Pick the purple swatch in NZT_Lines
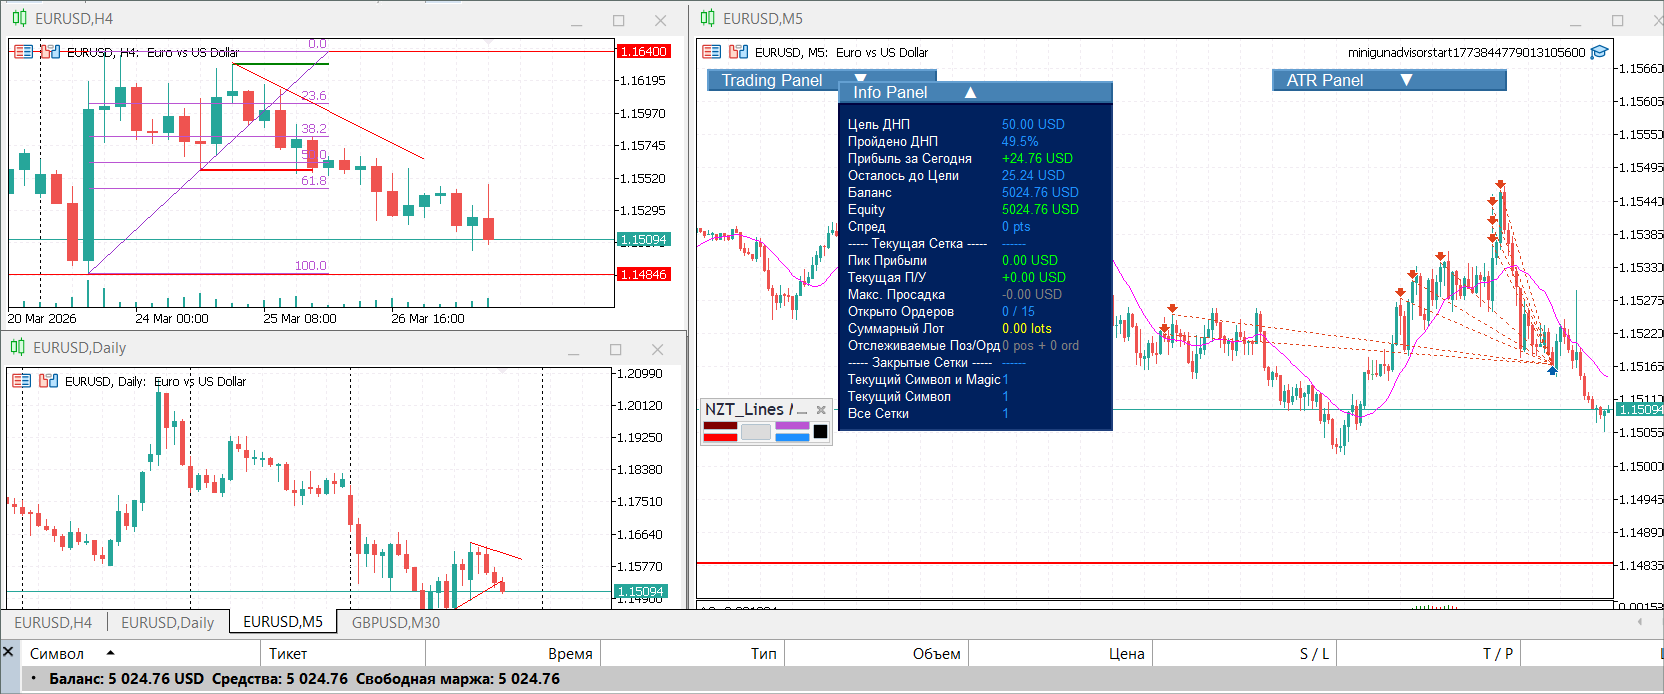This screenshot has width=1664, height=694. (x=792, y=426)
